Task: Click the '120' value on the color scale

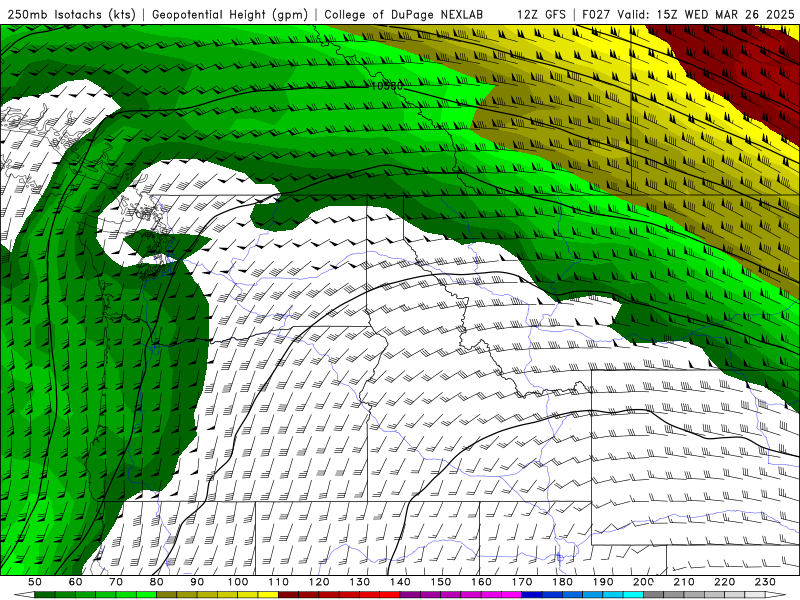Action: coord(319,582)
